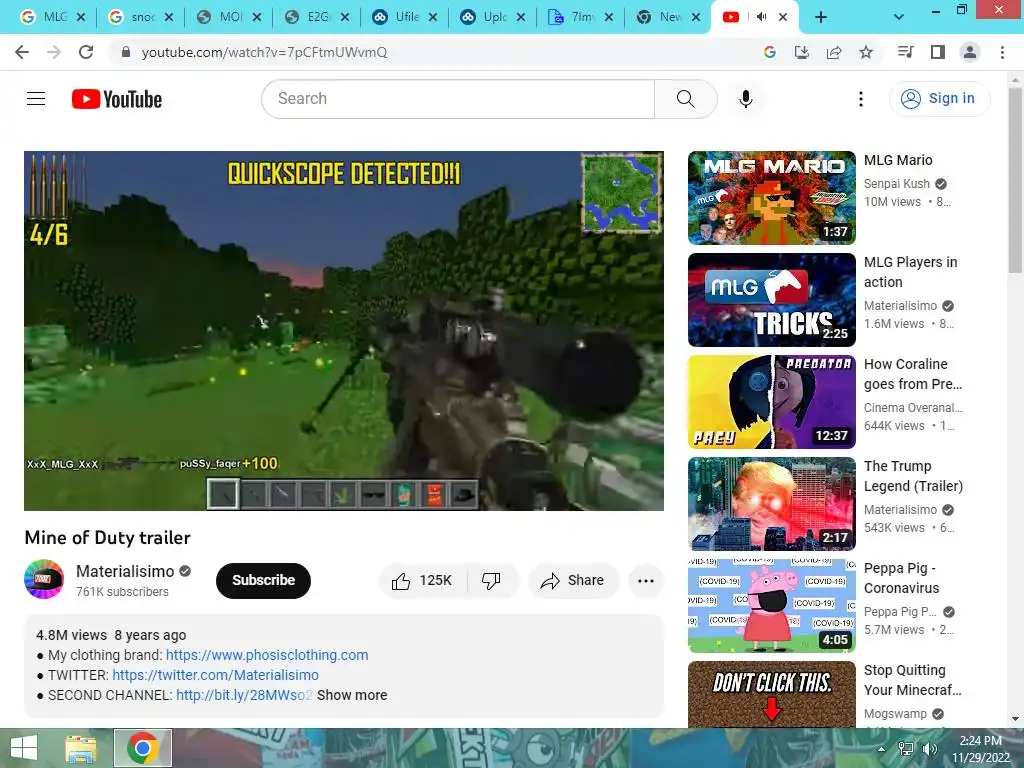Click the install/download page icon
1024x768 pixels.
pos(801,52)
